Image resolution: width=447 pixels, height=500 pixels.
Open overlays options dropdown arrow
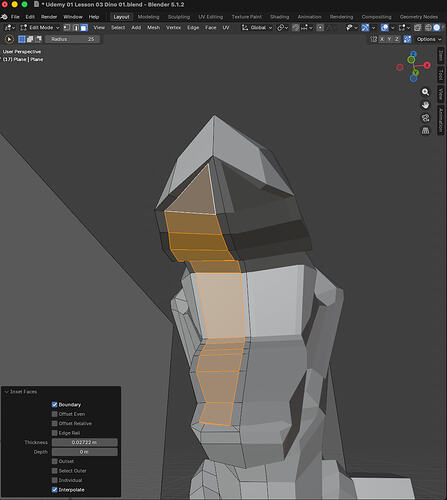pyautogui.click(x=393, y=28)
